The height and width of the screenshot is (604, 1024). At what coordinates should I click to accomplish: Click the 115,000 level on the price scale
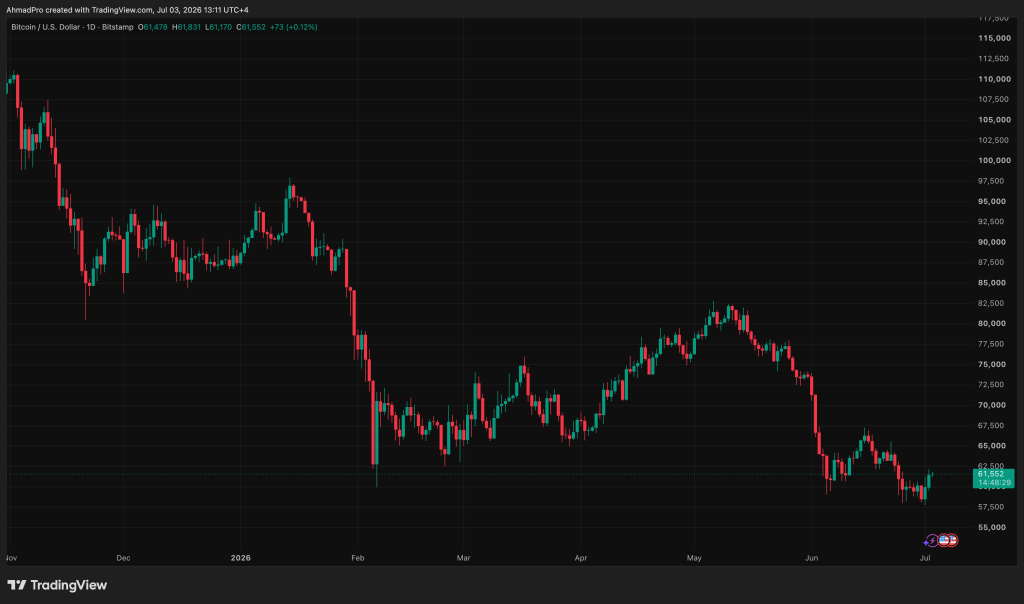pos(994,39)
